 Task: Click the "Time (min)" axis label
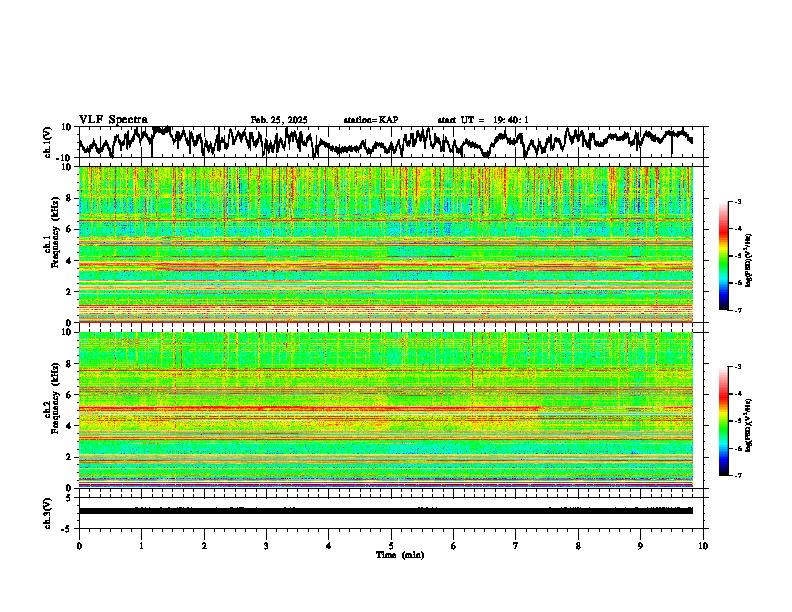click(x=400, y=555)
